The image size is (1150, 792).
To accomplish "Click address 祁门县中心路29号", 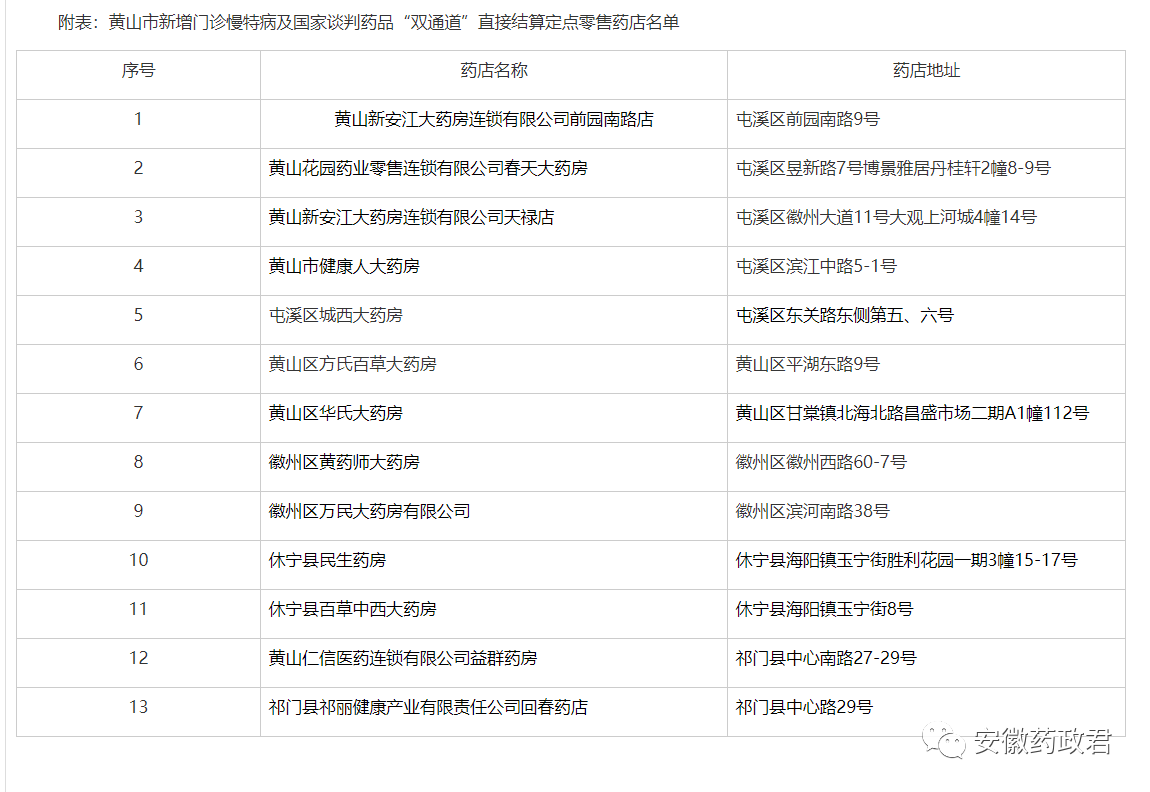I will (805, 708).
